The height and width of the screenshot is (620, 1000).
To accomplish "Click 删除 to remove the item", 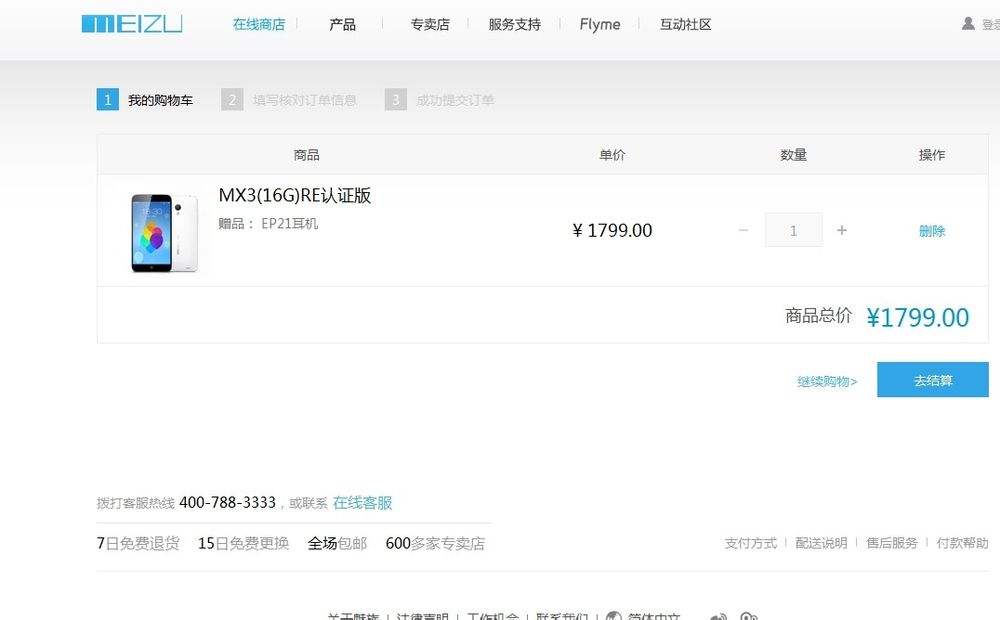I will 932,231.
